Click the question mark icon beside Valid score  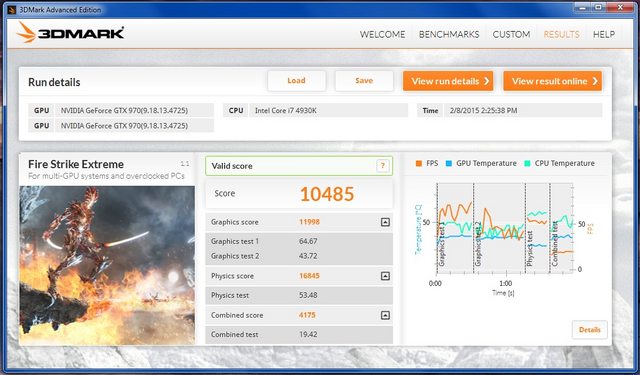(x=382, y=166)
